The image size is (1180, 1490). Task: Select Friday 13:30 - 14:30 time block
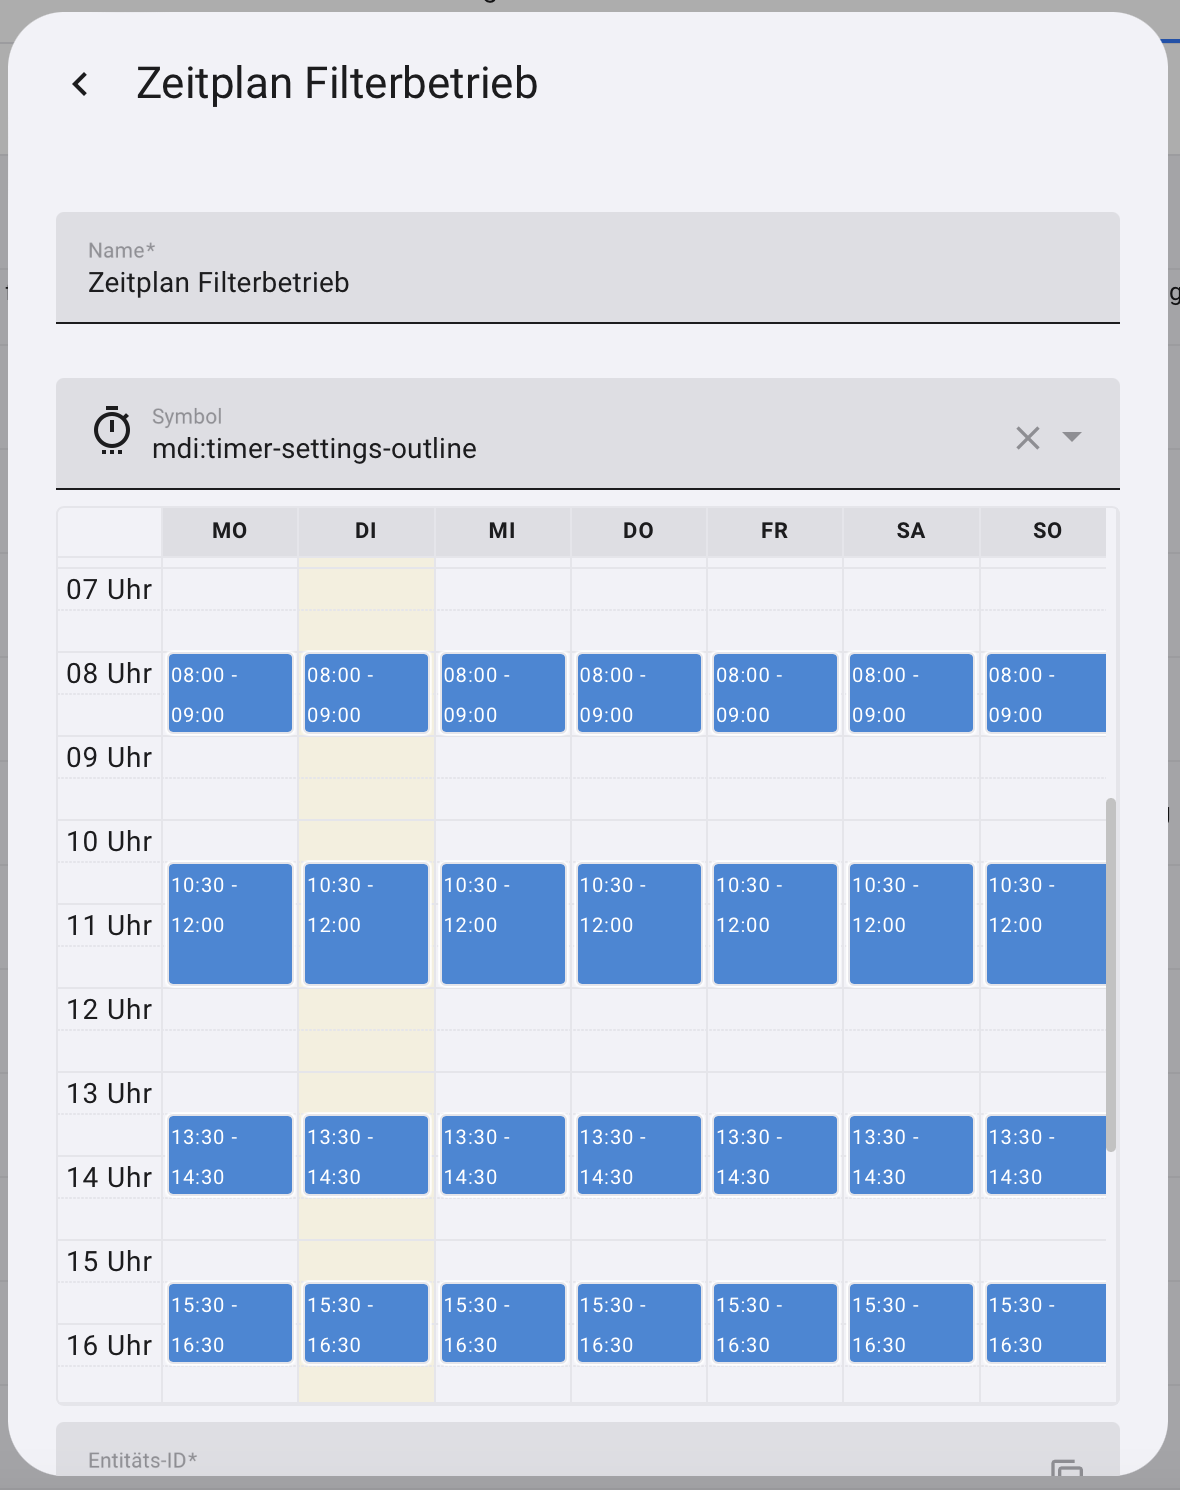click(775, 1155)
